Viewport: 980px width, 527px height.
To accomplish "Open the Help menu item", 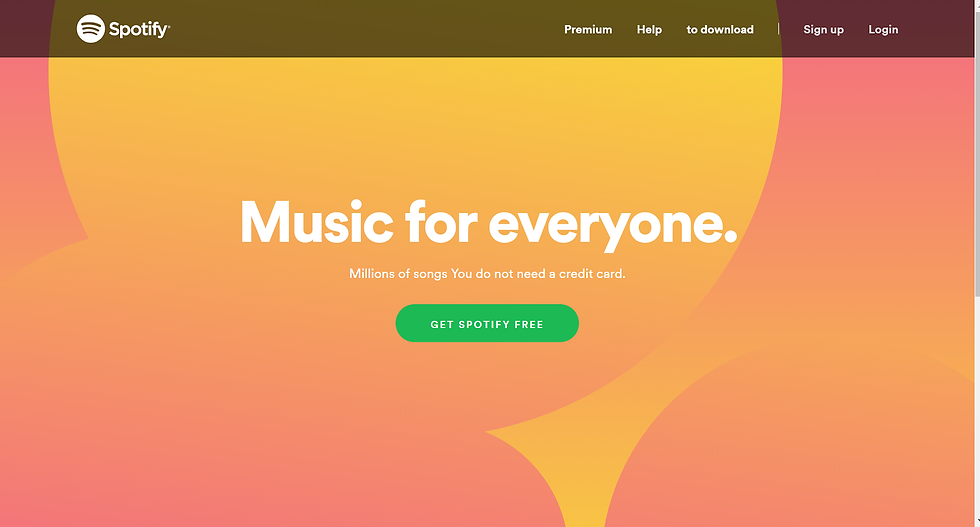I will (x=649, y=29).
